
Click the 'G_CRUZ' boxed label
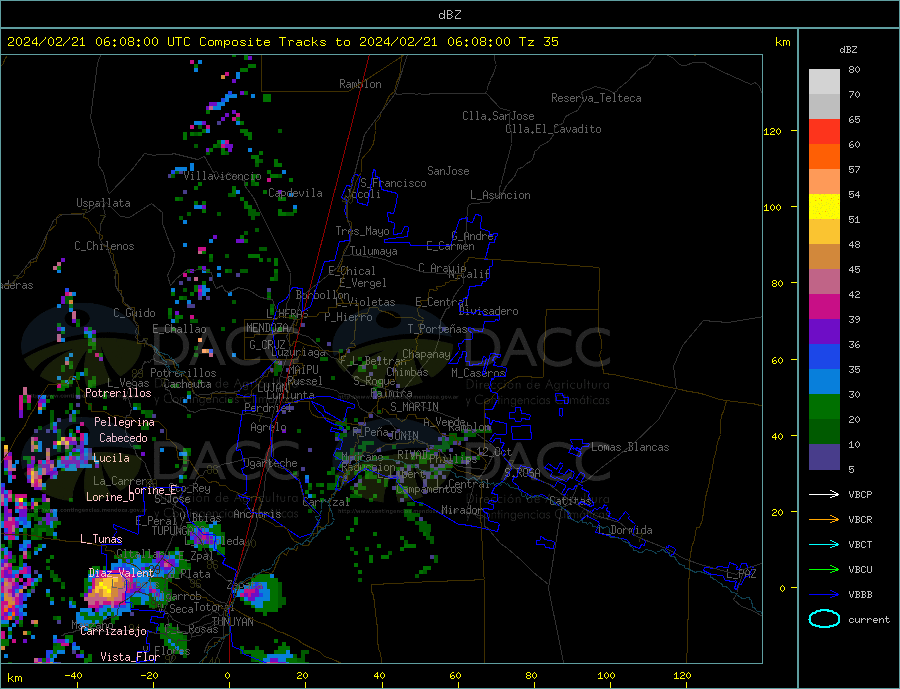(x=267, y=345)
